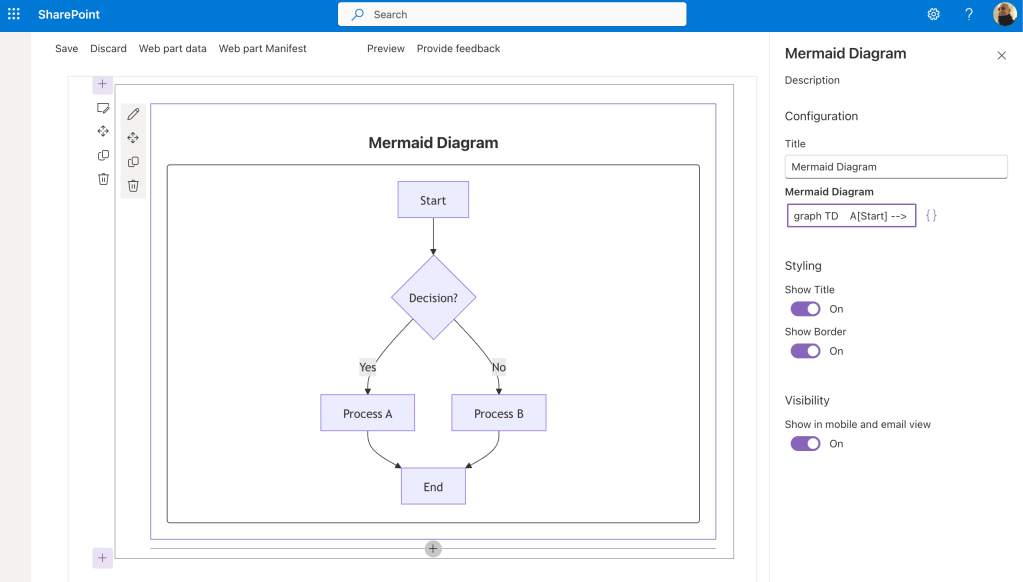Click the edit section icon
The width and height of the screenshot is (1023, 582).
[103, 108]
